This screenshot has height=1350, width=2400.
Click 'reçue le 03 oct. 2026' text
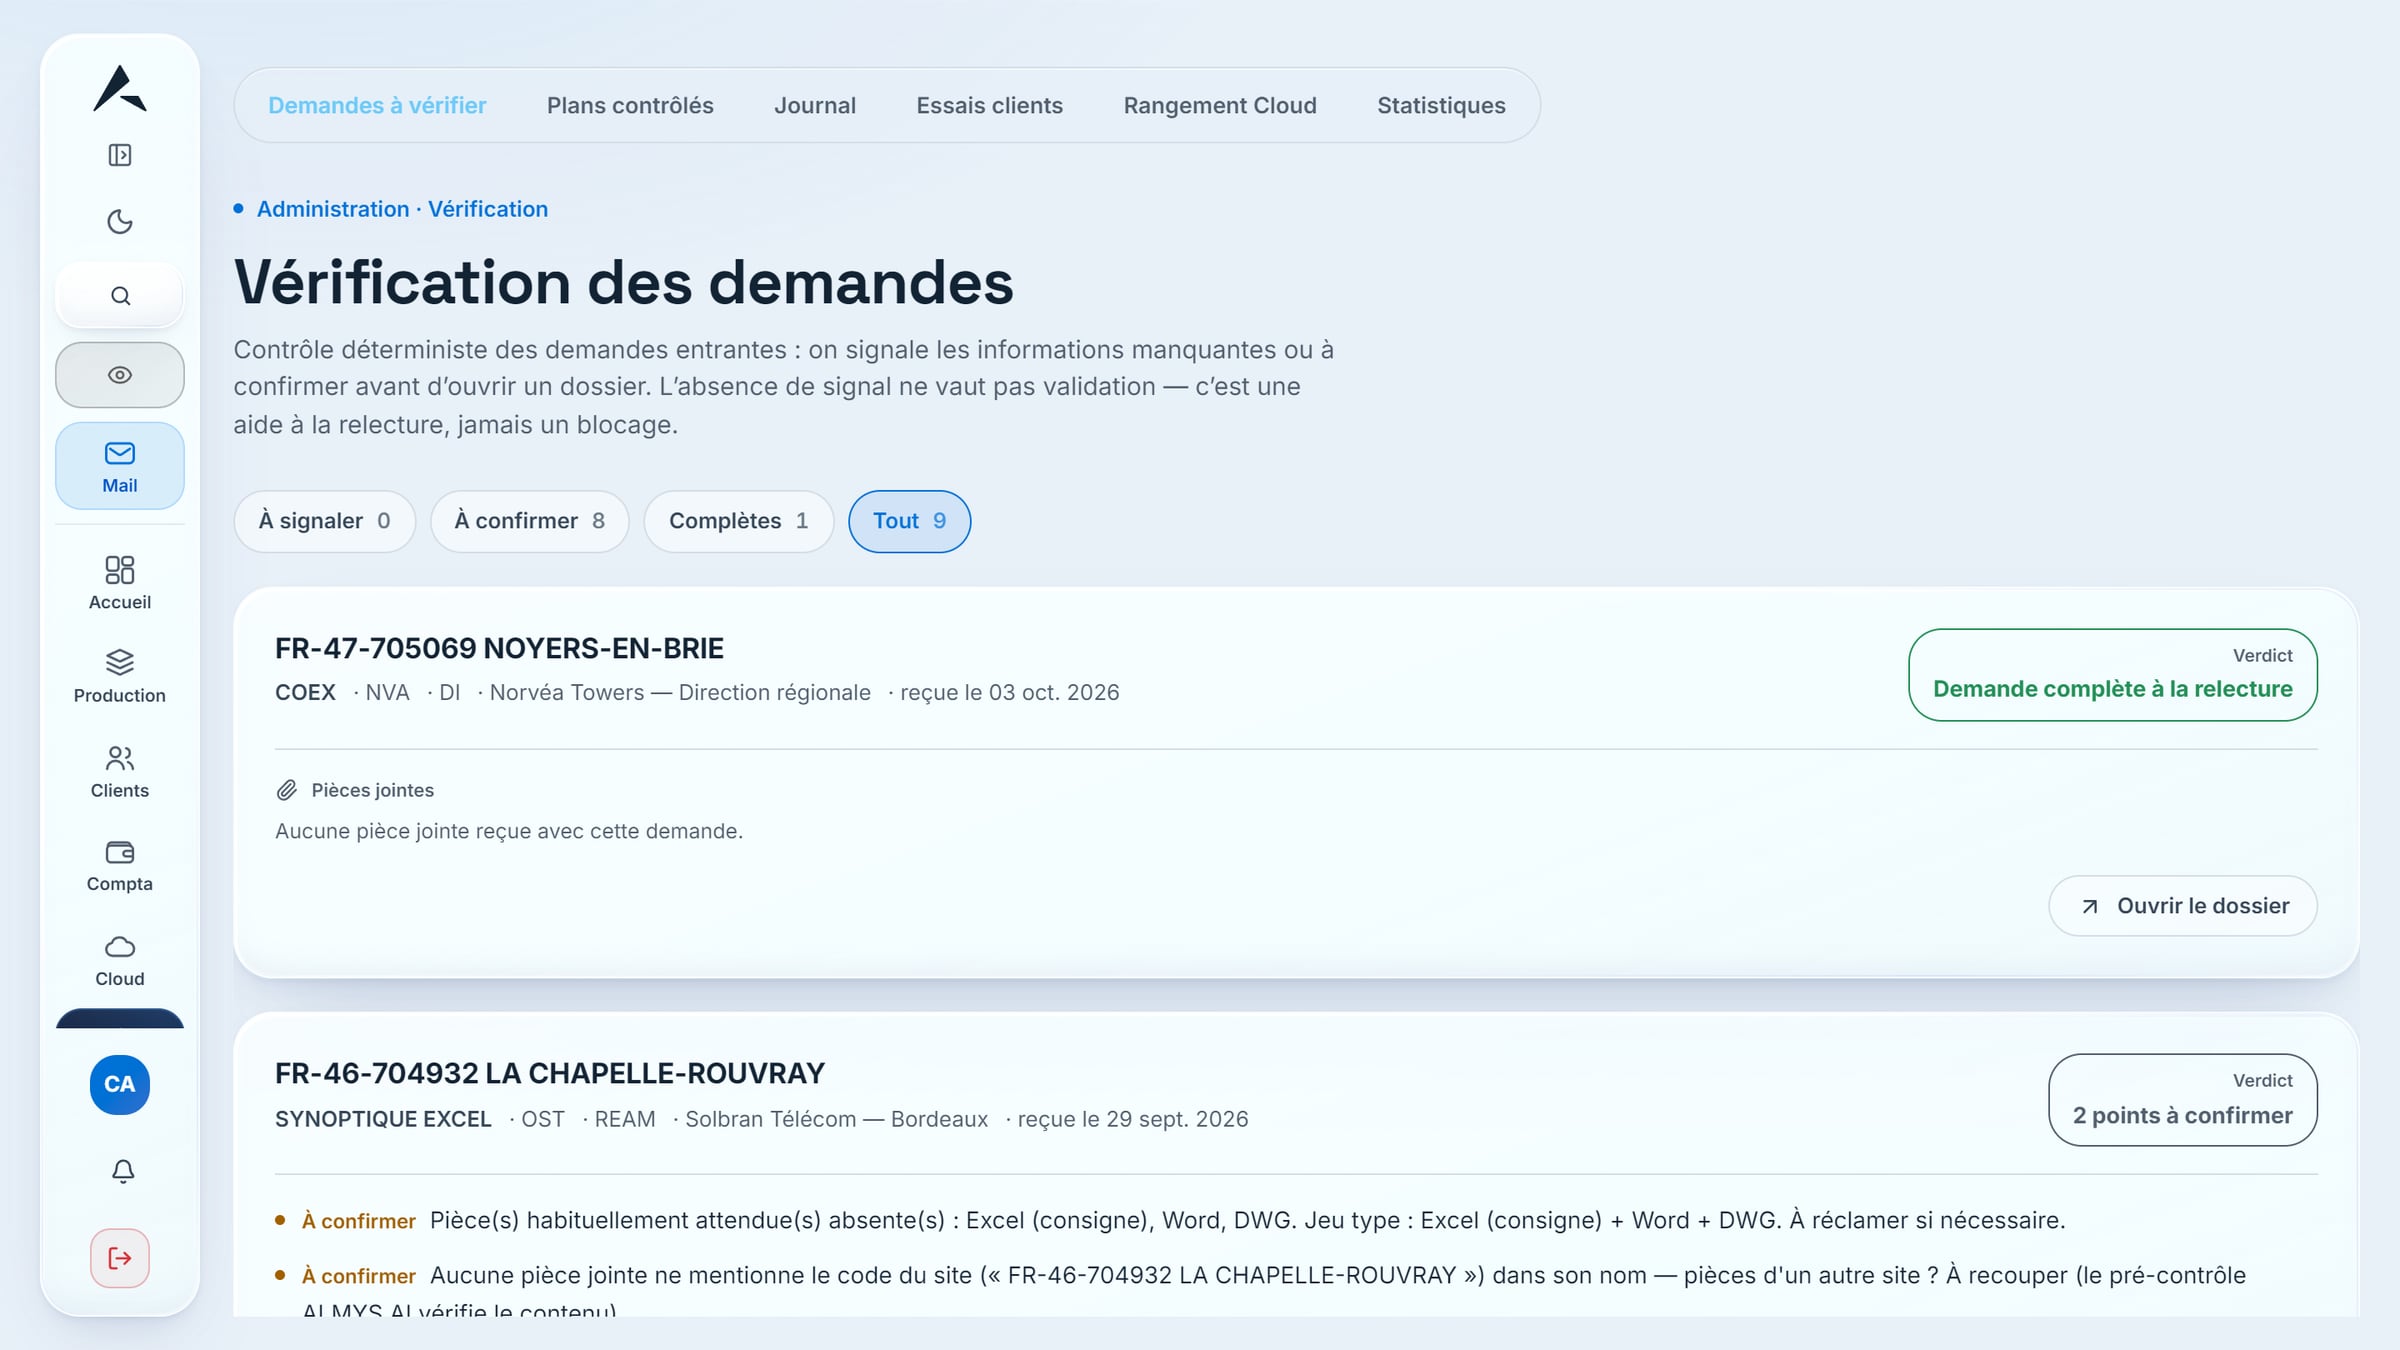[1009, 692]
